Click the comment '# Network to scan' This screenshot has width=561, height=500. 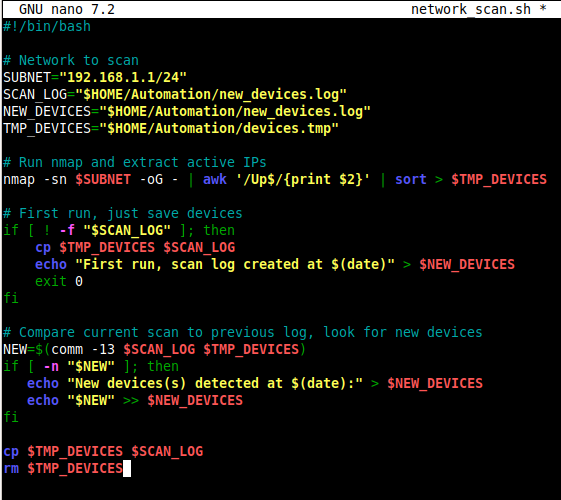pos(71,60)
